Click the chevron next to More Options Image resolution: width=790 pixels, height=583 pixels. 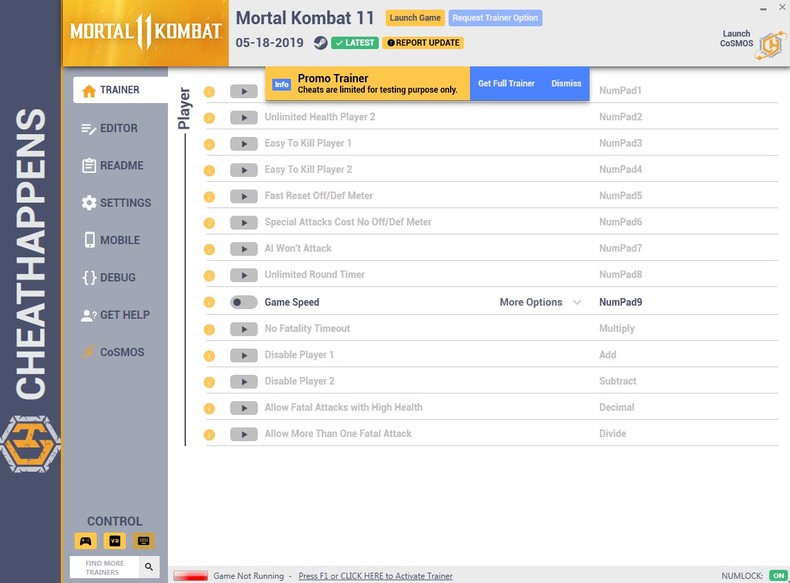tap(577, 302)
